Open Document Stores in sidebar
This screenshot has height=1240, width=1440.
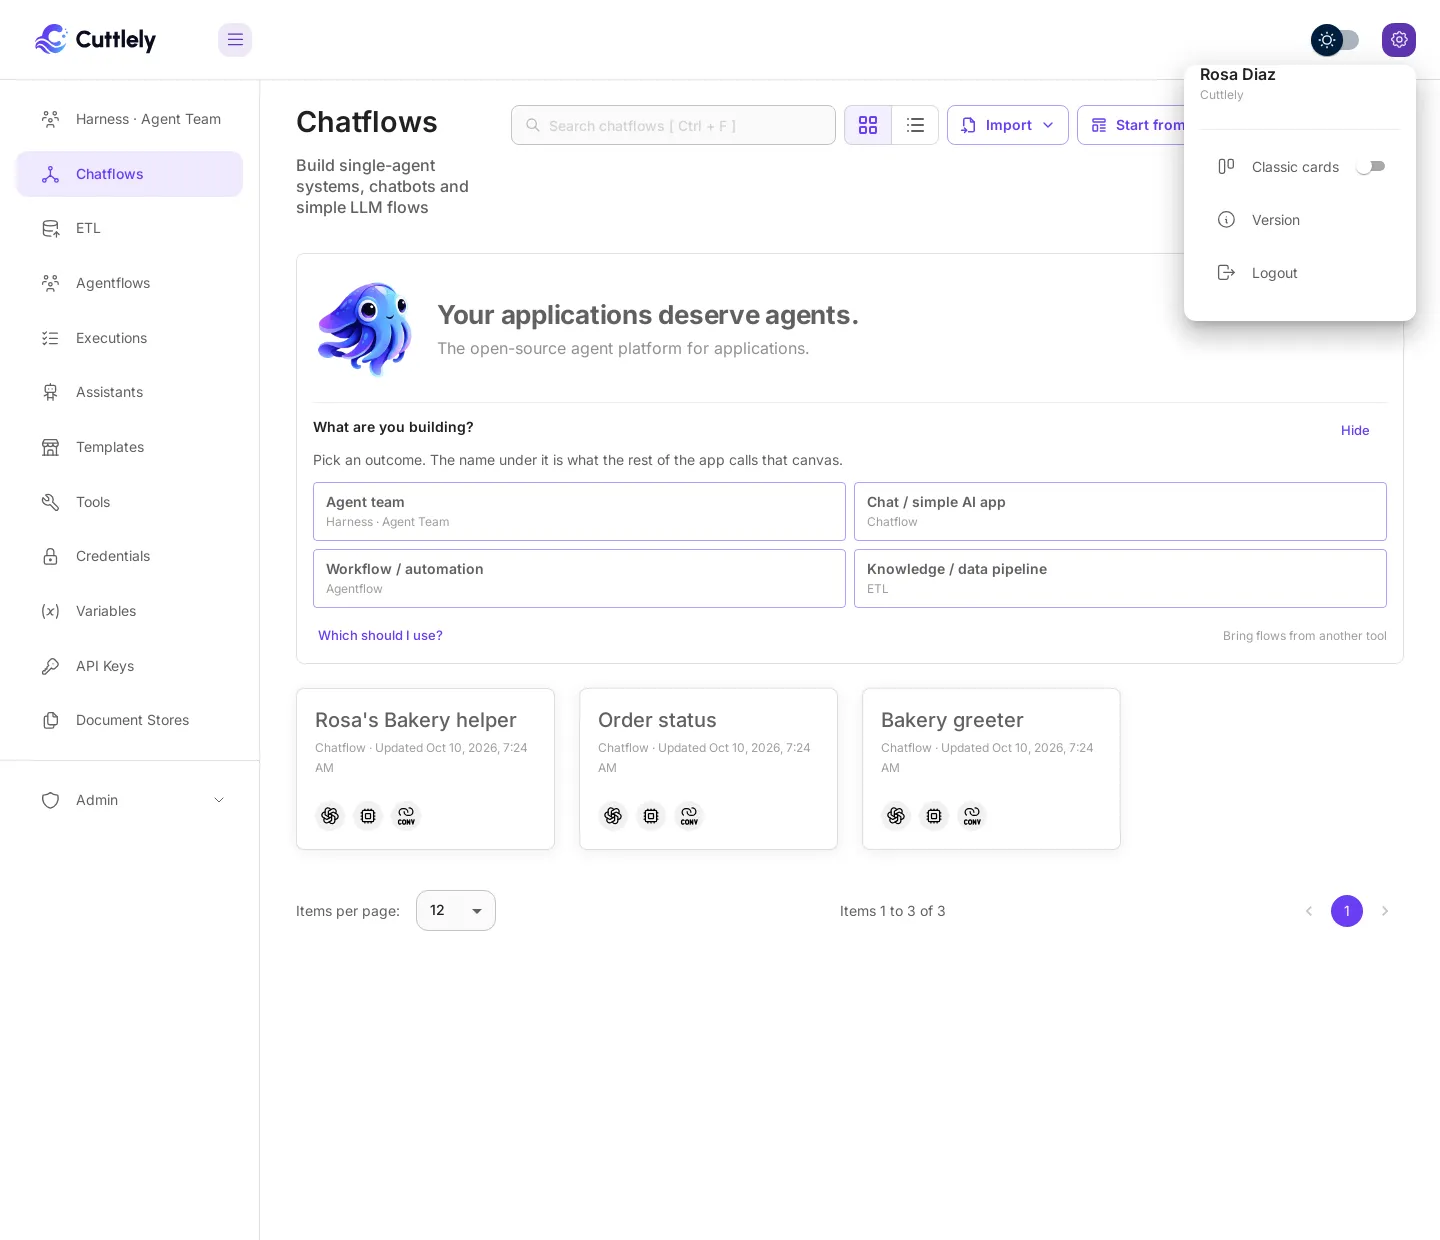(130, 720)
